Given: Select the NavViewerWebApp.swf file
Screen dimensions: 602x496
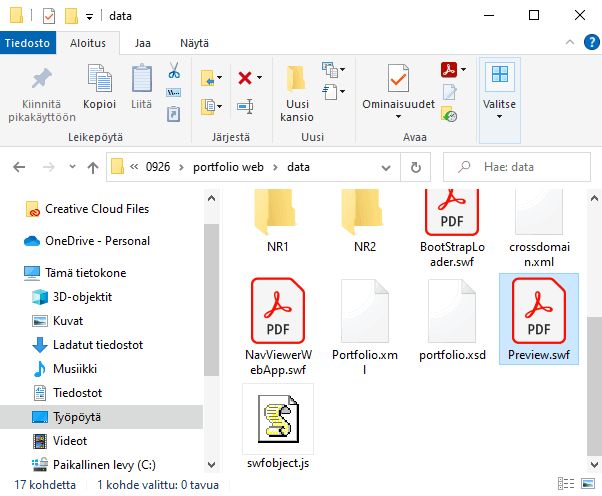Looking at the screenshot, I should [x=278, y=326].
